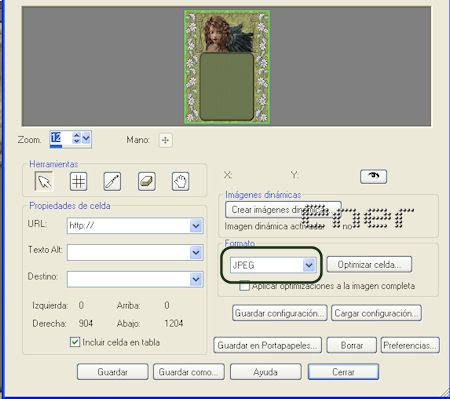Open the URL dropdown list

[x=196, y=226]
